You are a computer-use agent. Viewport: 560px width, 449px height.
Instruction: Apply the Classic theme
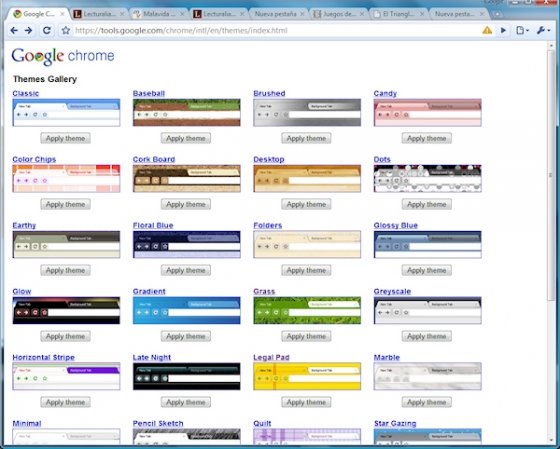click(65, 138)
